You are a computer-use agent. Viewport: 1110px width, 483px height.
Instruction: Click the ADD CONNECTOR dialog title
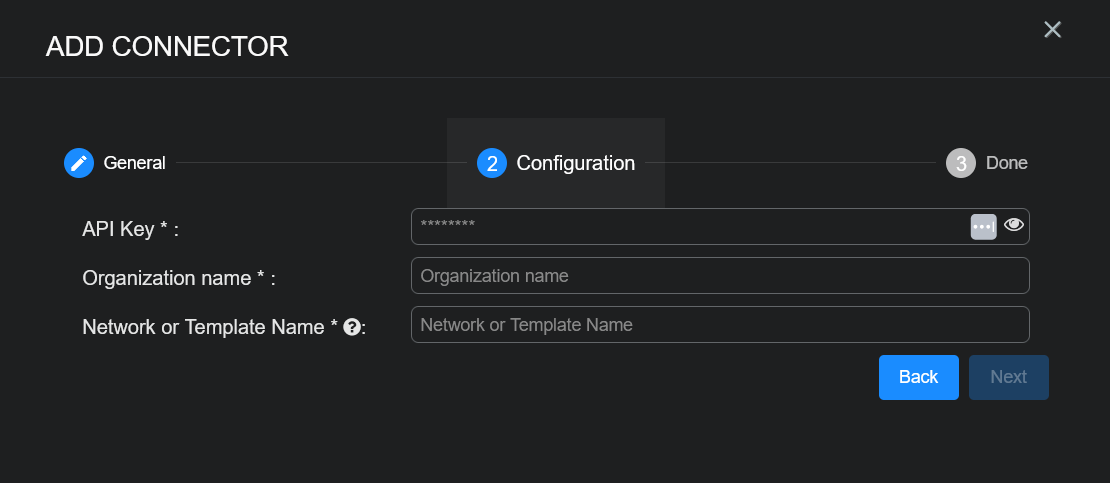[x=167, y=46]
